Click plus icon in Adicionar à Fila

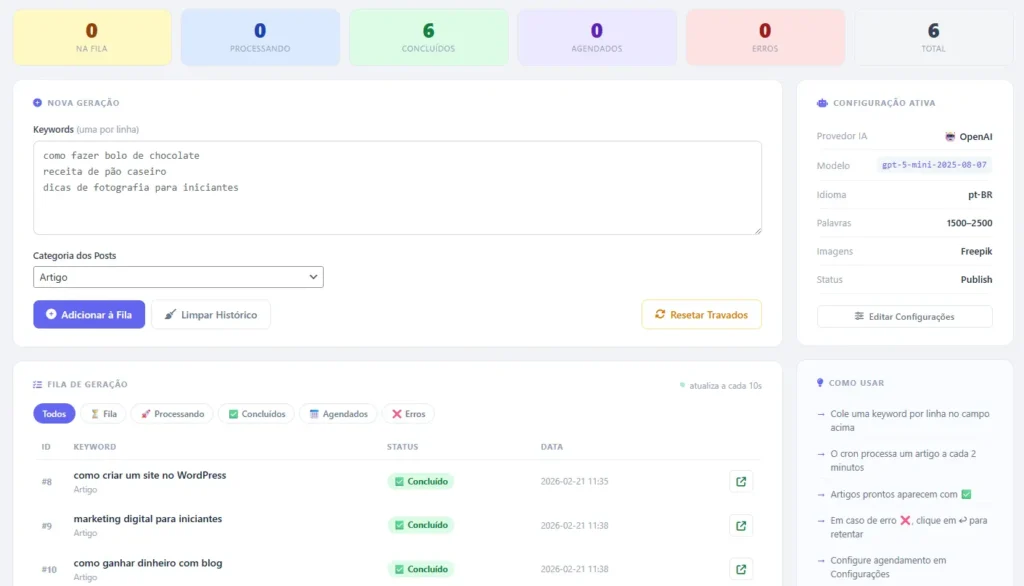[50, 314]
